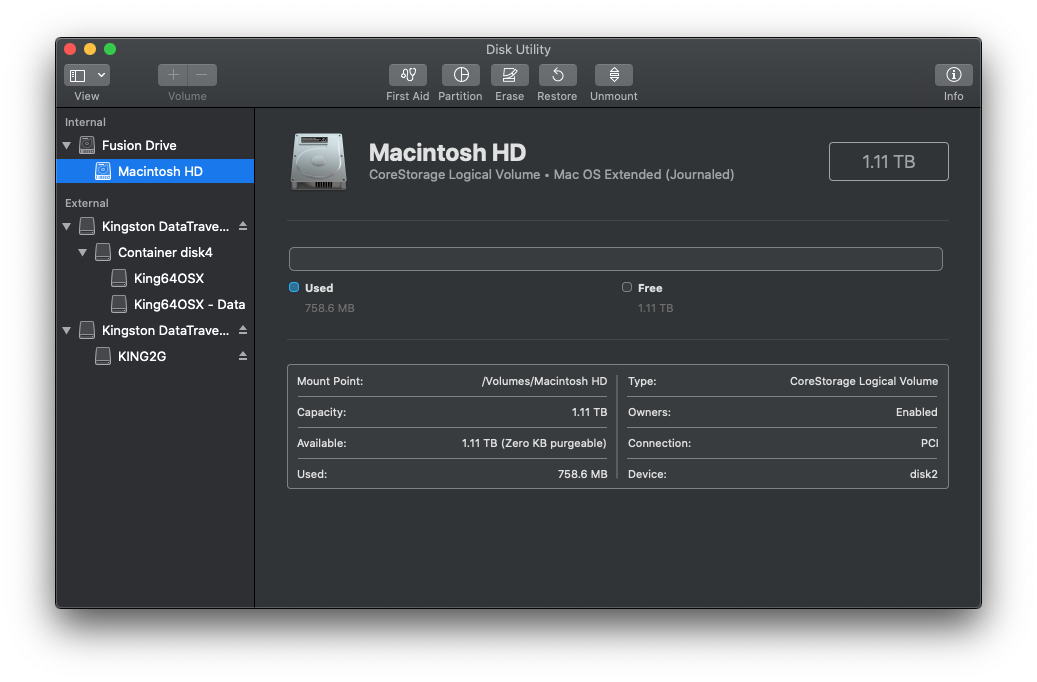Open the Partition tool
Viewport: 1037px width, 682px height.
(461, 75)
